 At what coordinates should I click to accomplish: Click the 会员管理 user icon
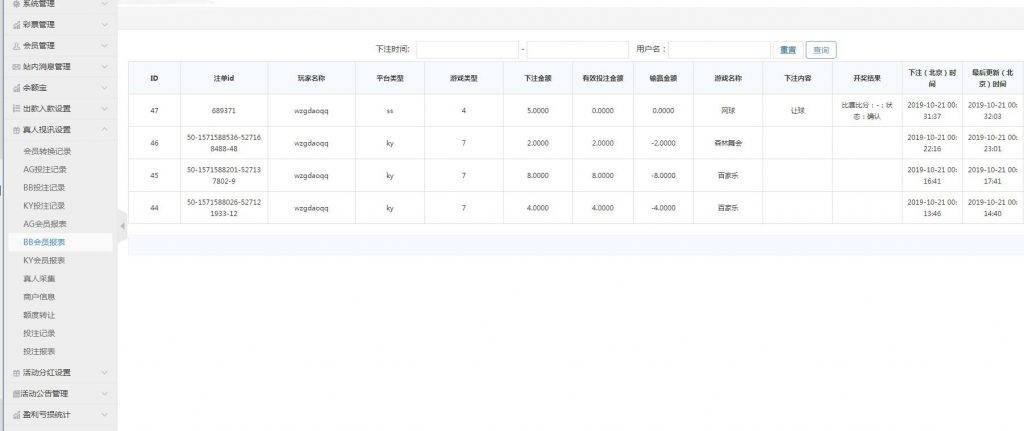point(16,45)
